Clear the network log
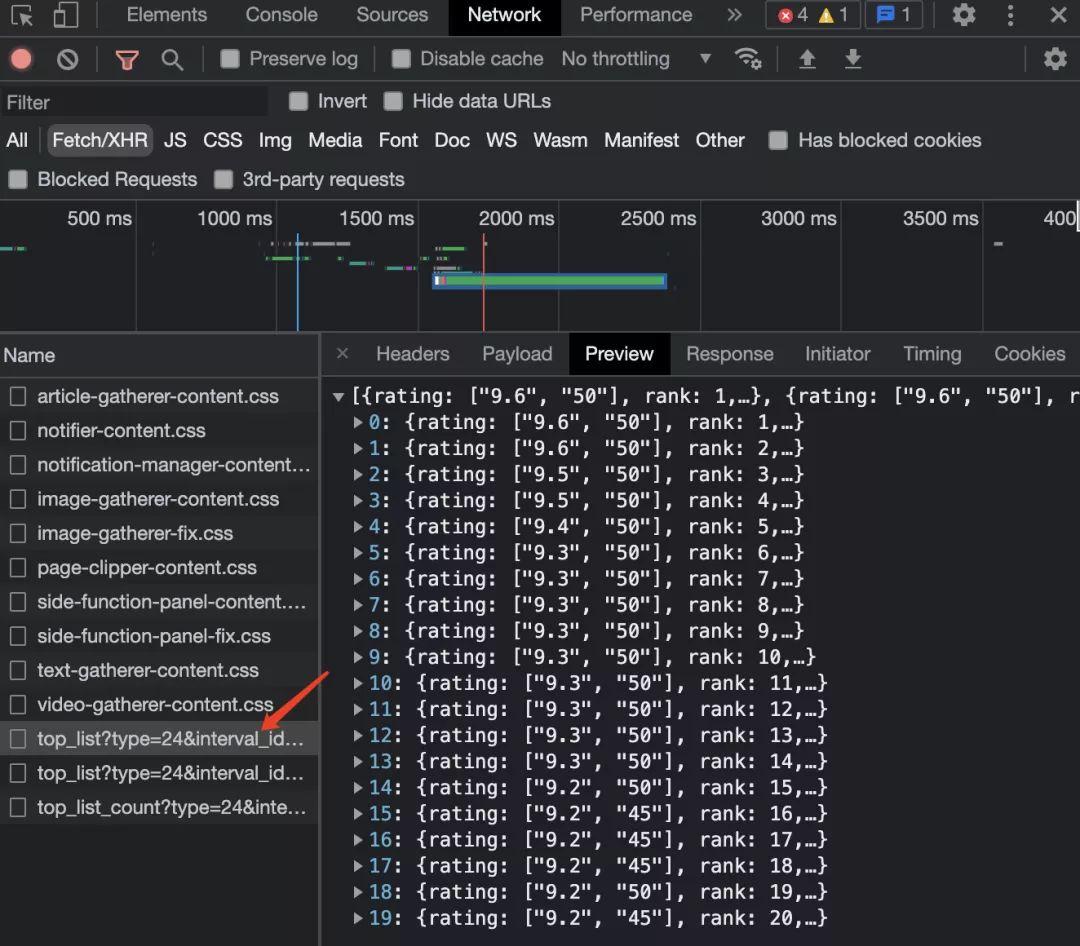Screen dimensions: 1080x946 pyautogui.click(x=68, y=59)
